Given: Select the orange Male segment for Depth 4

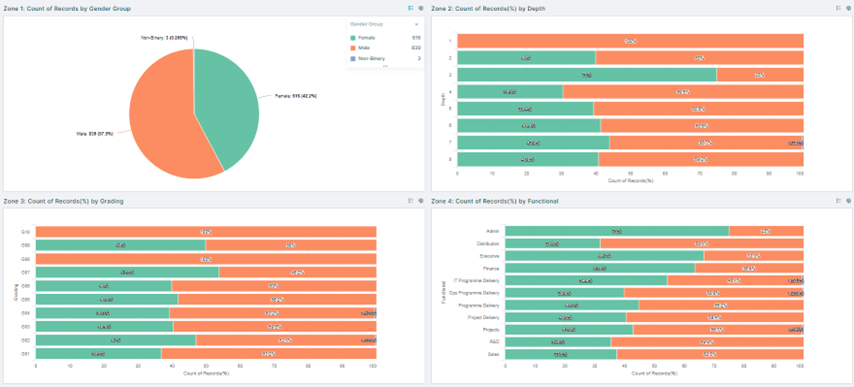Looking at the screenshot, I should (x=684, y=92).
